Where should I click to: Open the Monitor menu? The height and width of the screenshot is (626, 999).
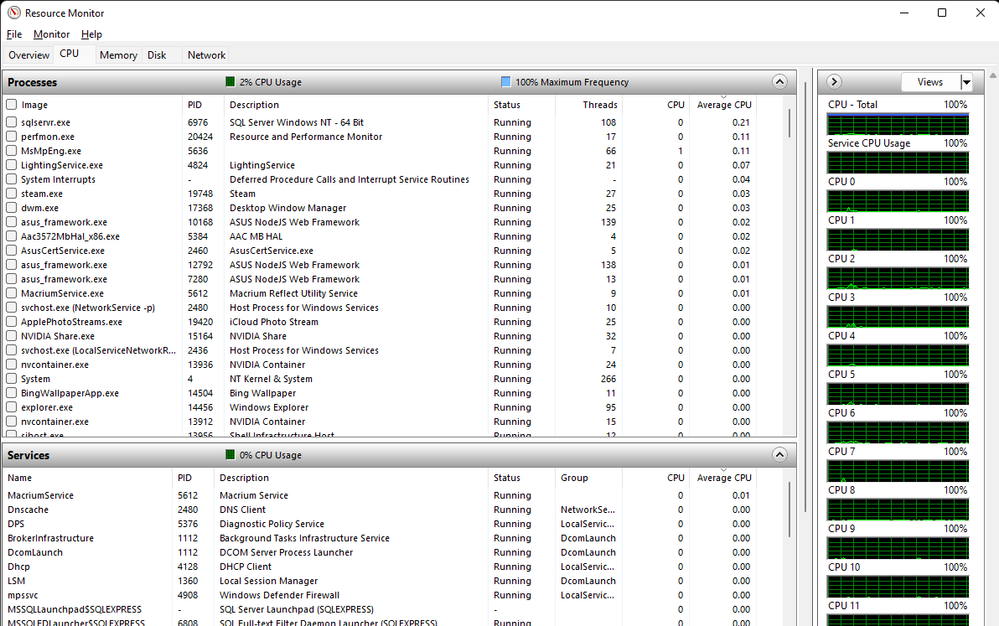pos(51,34)
